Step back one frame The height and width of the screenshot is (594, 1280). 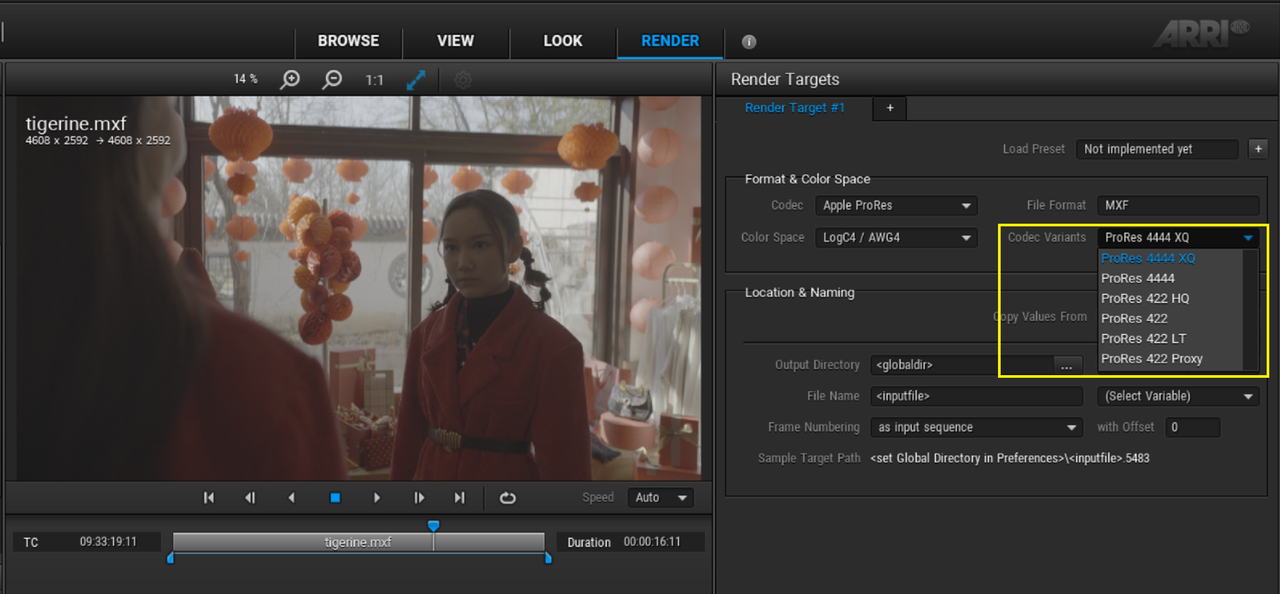pyautogui.click(x=250, y=497)
